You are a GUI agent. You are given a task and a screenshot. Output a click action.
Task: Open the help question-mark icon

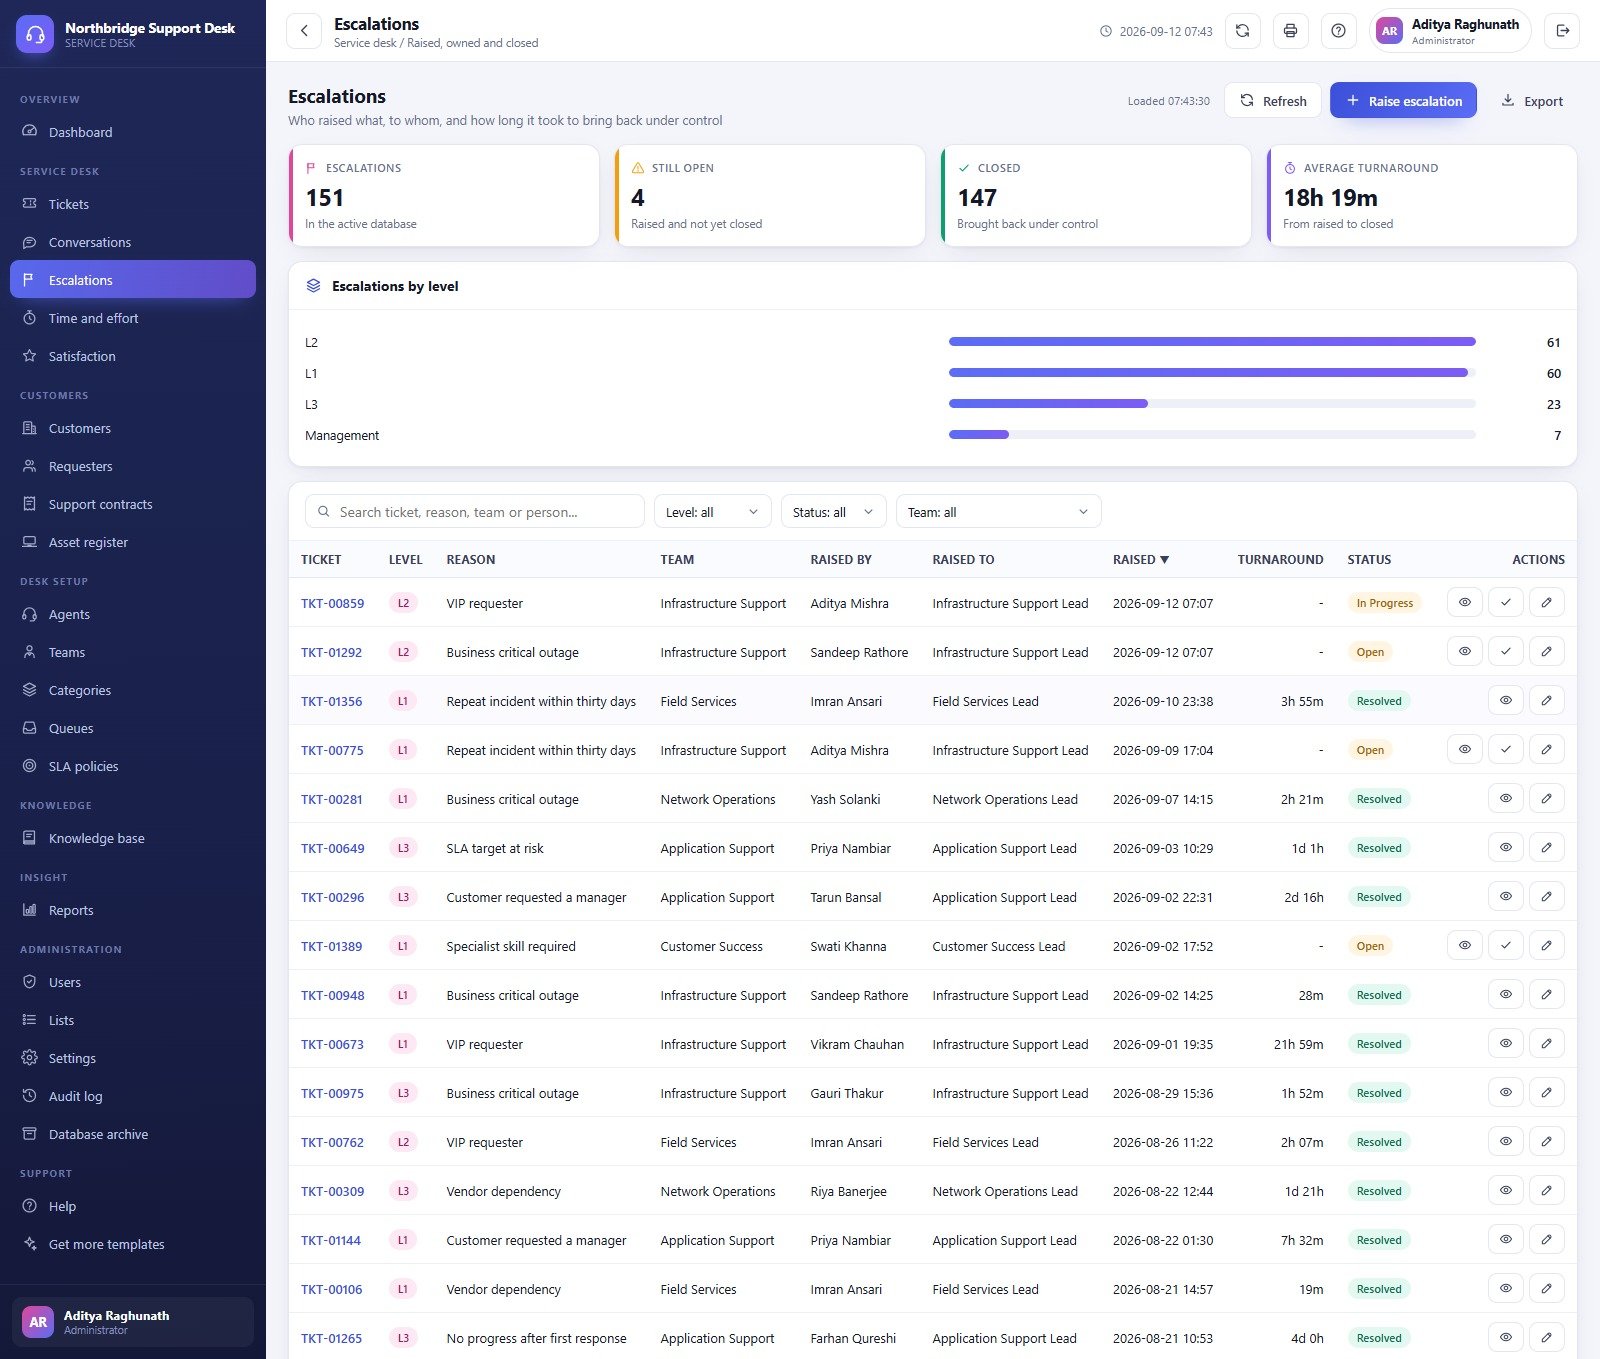(x=1338, y=31)
